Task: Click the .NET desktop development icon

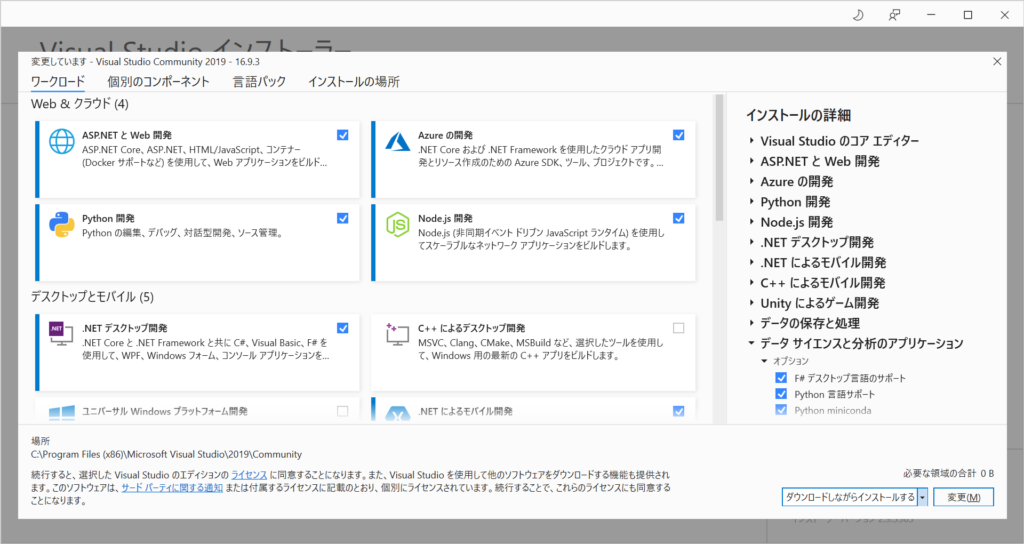Action: [61, 333]
